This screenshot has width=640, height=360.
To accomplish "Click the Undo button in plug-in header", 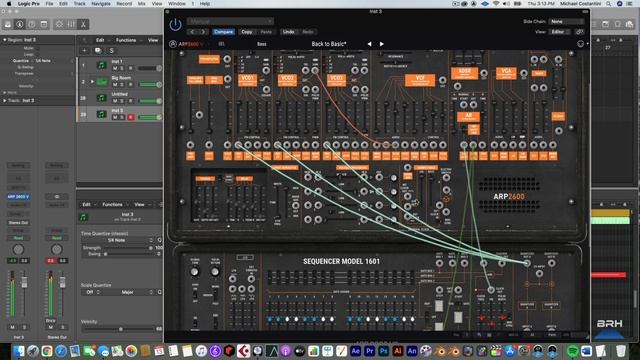I will pyautogui.click(x=289, y=31).
